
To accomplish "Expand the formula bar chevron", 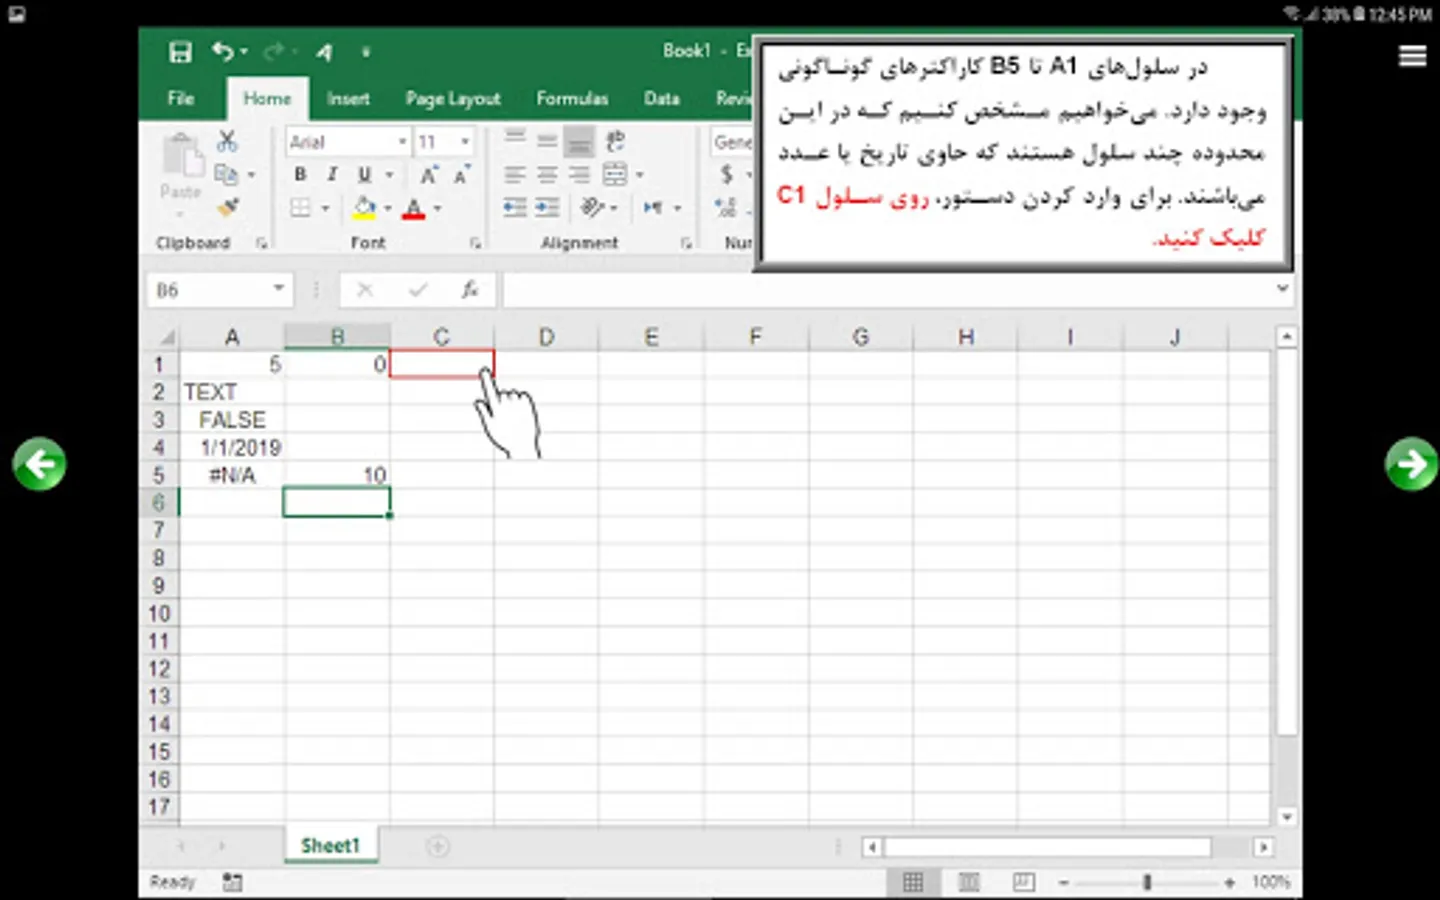I will (x=1283, y=289).
